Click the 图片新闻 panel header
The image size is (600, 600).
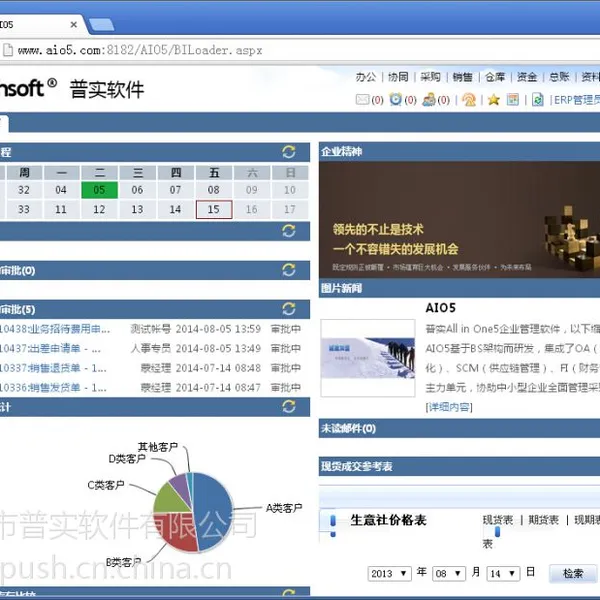[x=459, y=288]
